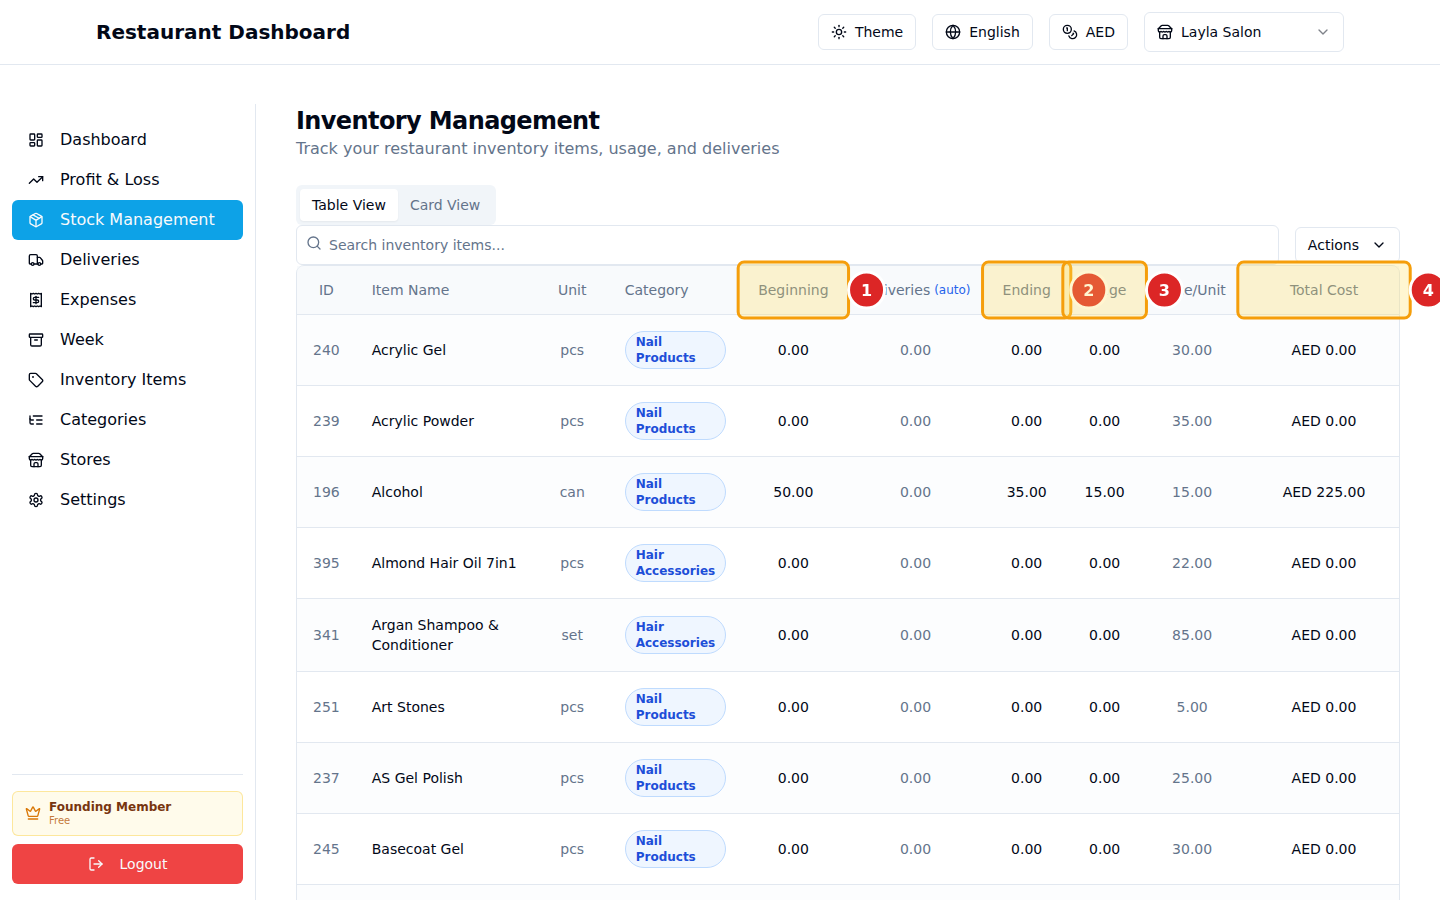The height and width of the screenshot is (900, 1440).
Task: Toggle the Theme between light and dark
Action: (867, 32)
